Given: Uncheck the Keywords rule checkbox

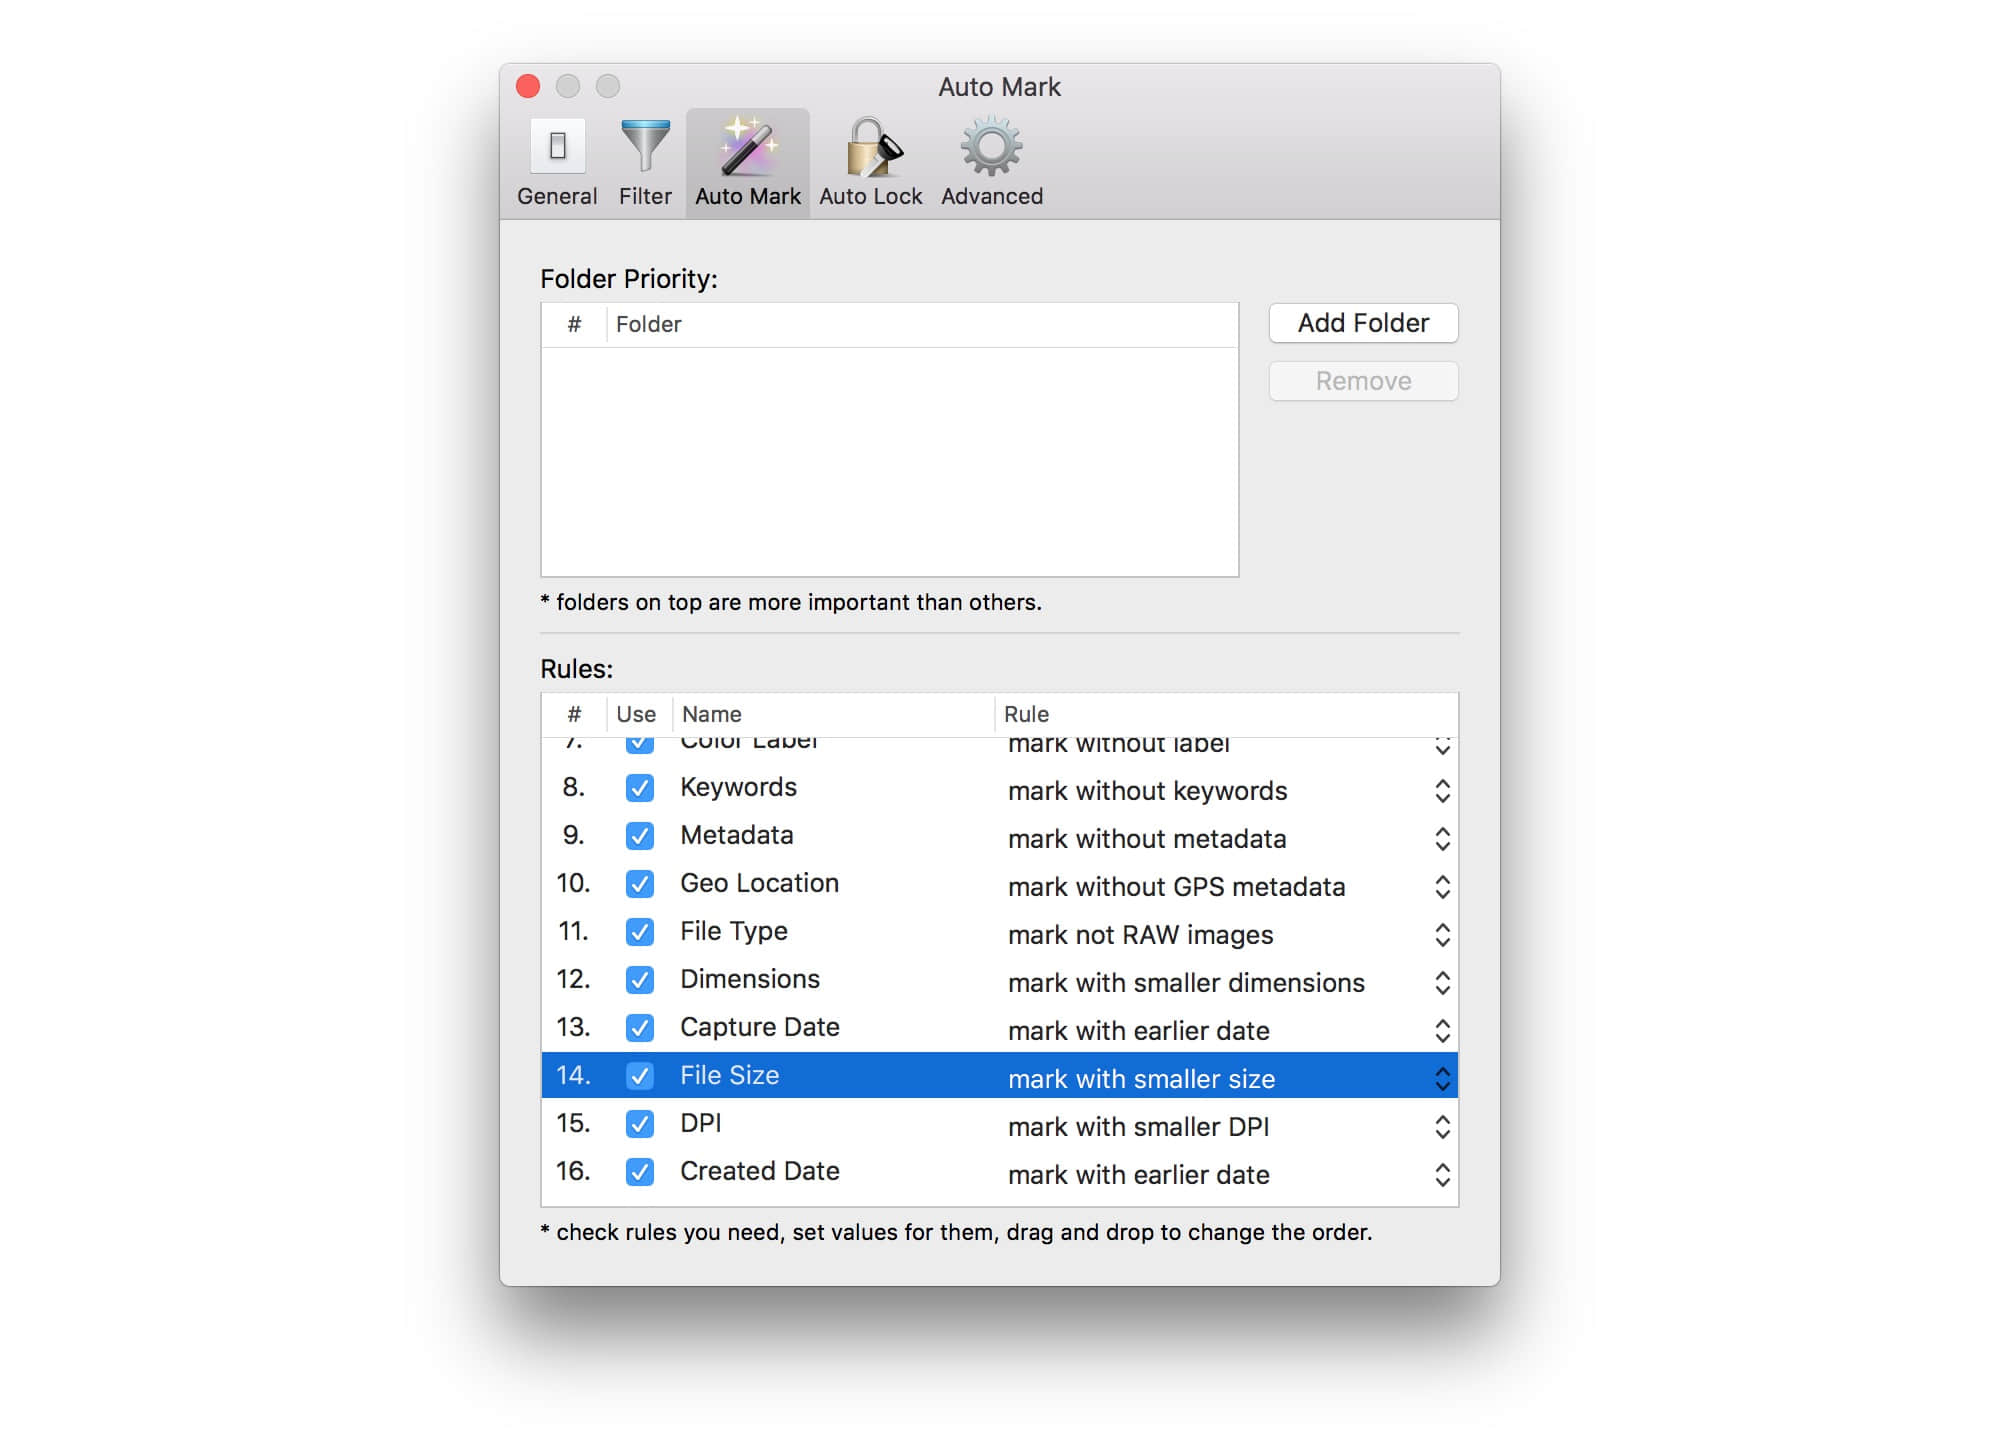Looking at the screenshot, I should (x=640, y=788).
